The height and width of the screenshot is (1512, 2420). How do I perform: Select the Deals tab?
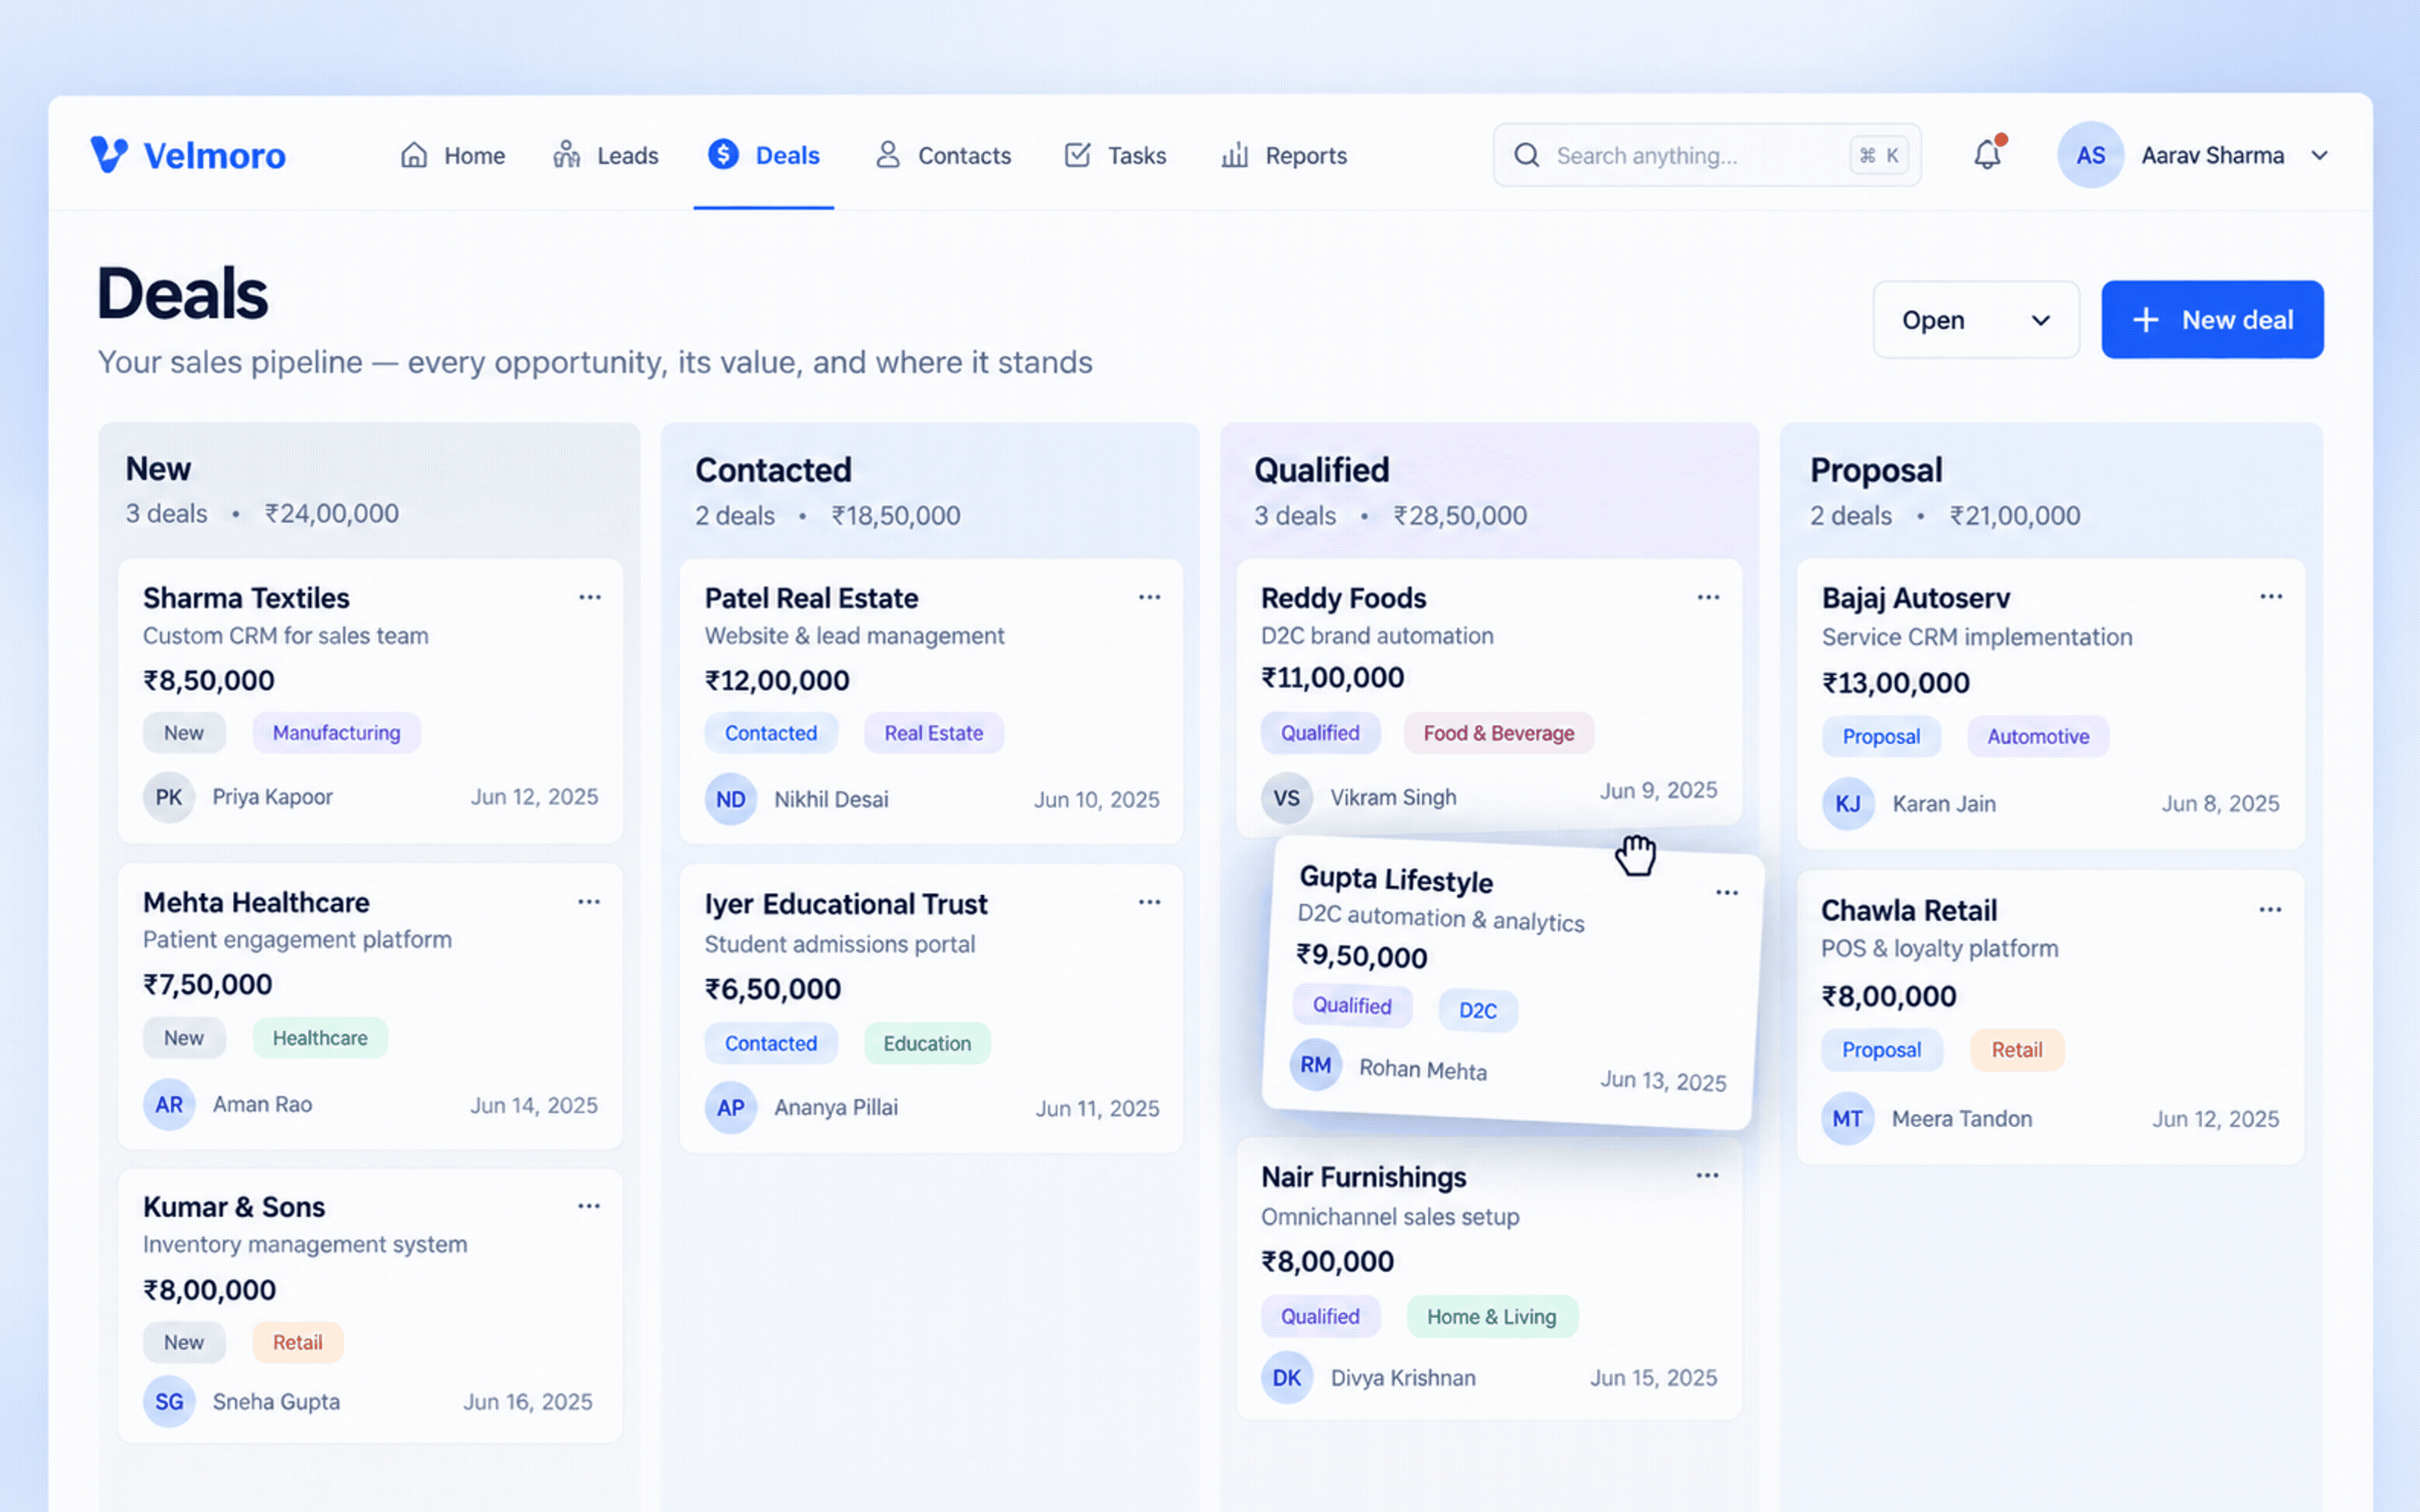[x=764, y=155]
